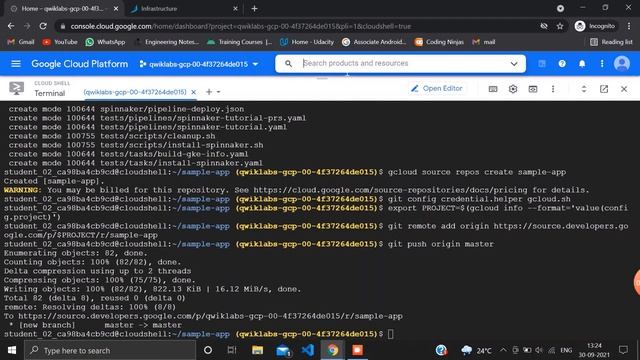
Task: Open the console more options menu
Action: (602, 64)
